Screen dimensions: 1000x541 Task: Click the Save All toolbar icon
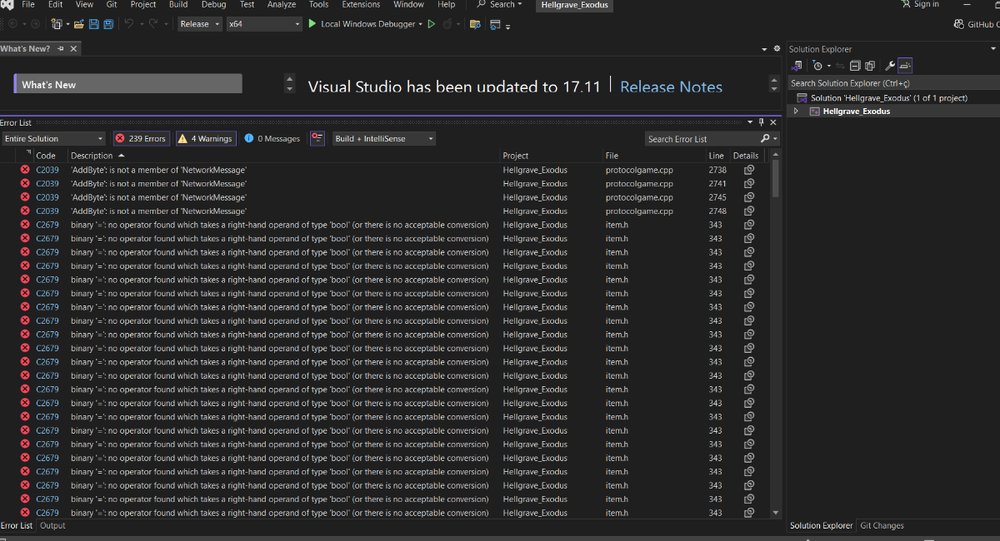coord(107,24)
